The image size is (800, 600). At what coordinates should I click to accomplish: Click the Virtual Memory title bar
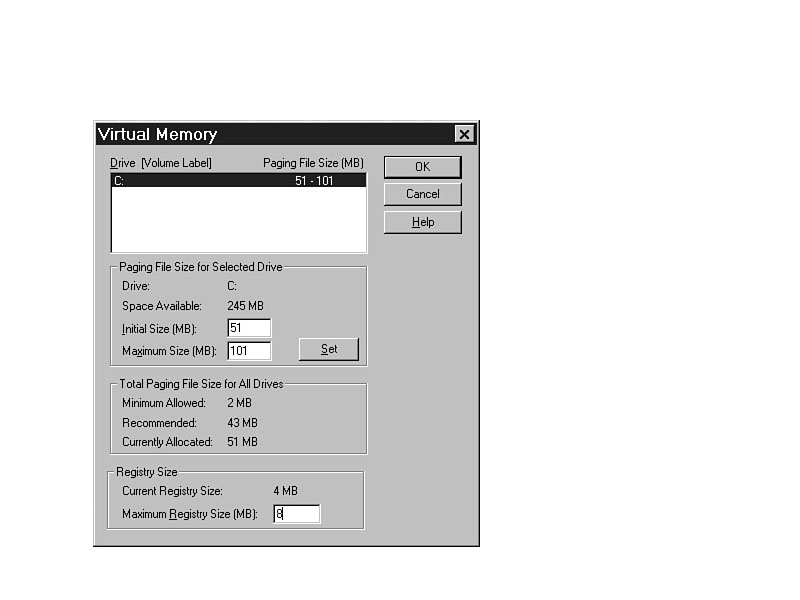(x=270, y=134)
